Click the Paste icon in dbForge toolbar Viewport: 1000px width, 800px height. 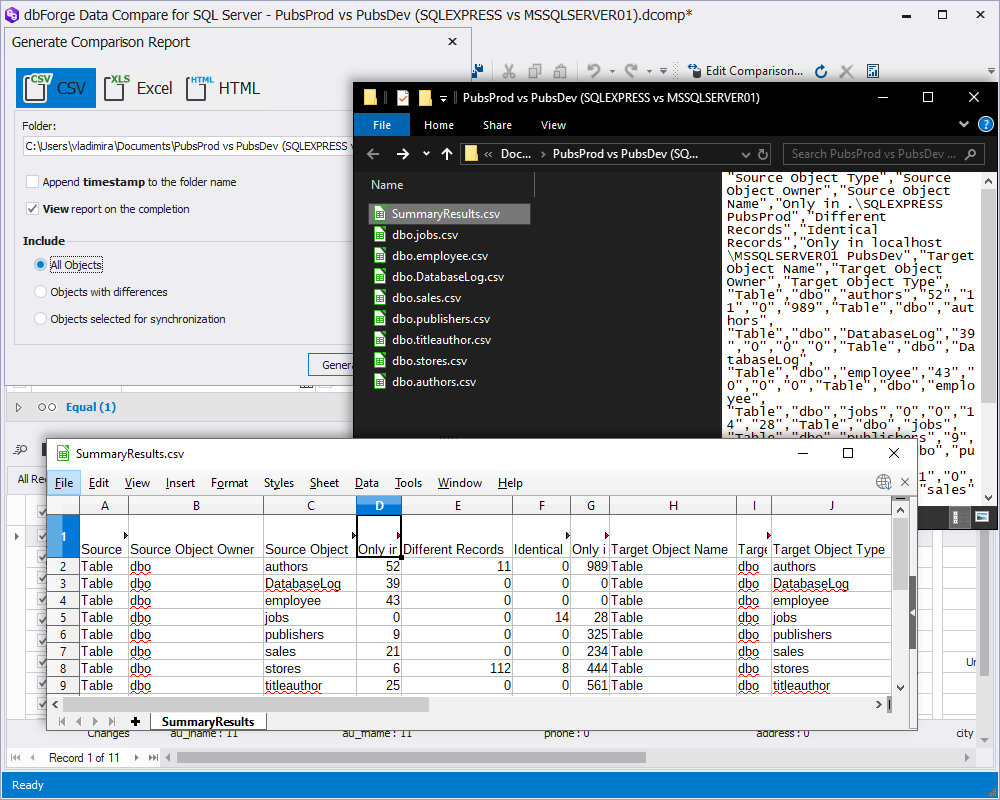[x=560, y=71]
